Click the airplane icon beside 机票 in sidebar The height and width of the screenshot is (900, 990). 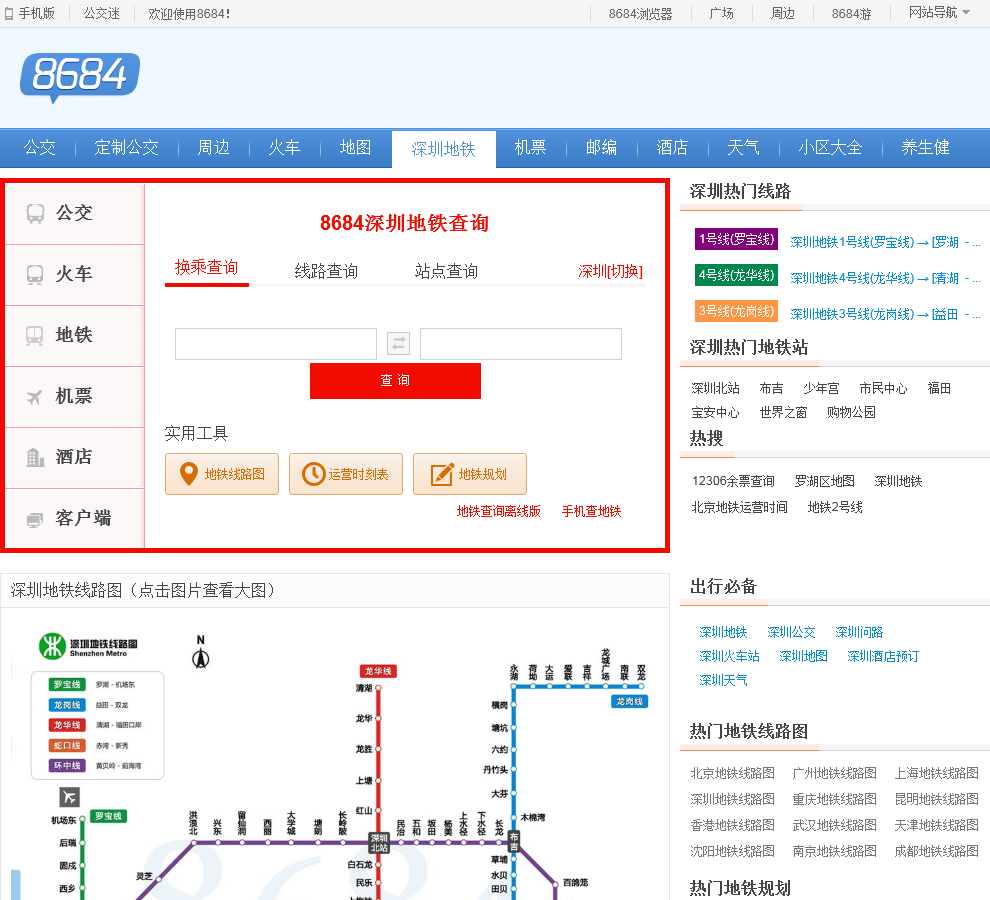point(35,397)
